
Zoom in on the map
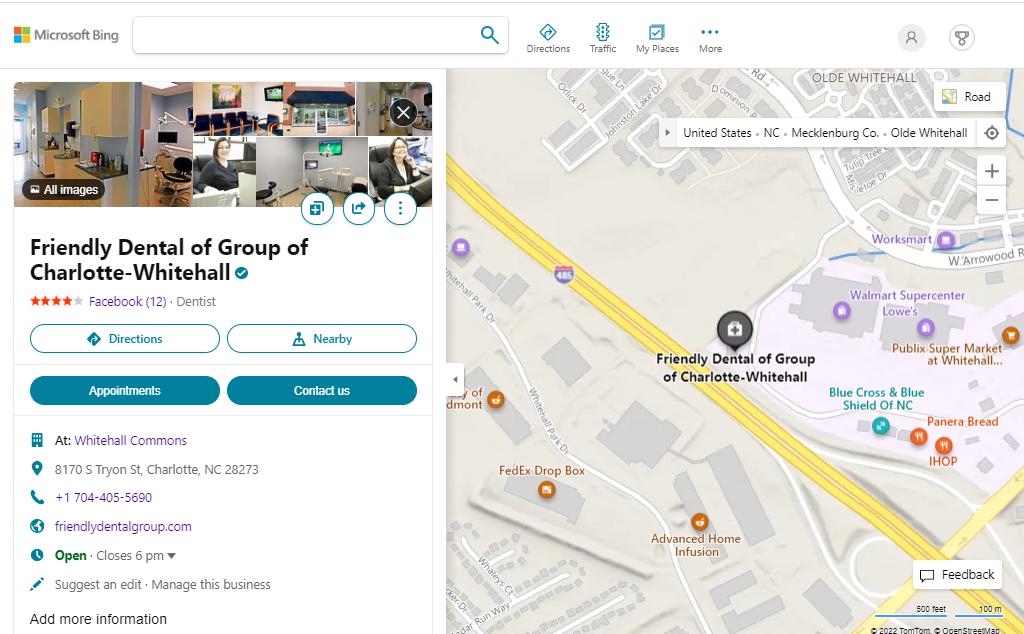pyautogui.click(x=991, y=171)
